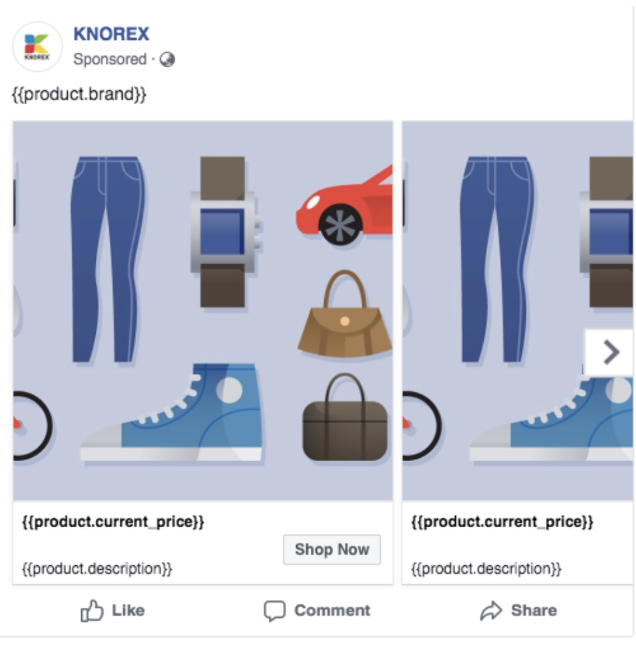
Task: Click the thumbs-up Like icon
Action: coord(92,611)
